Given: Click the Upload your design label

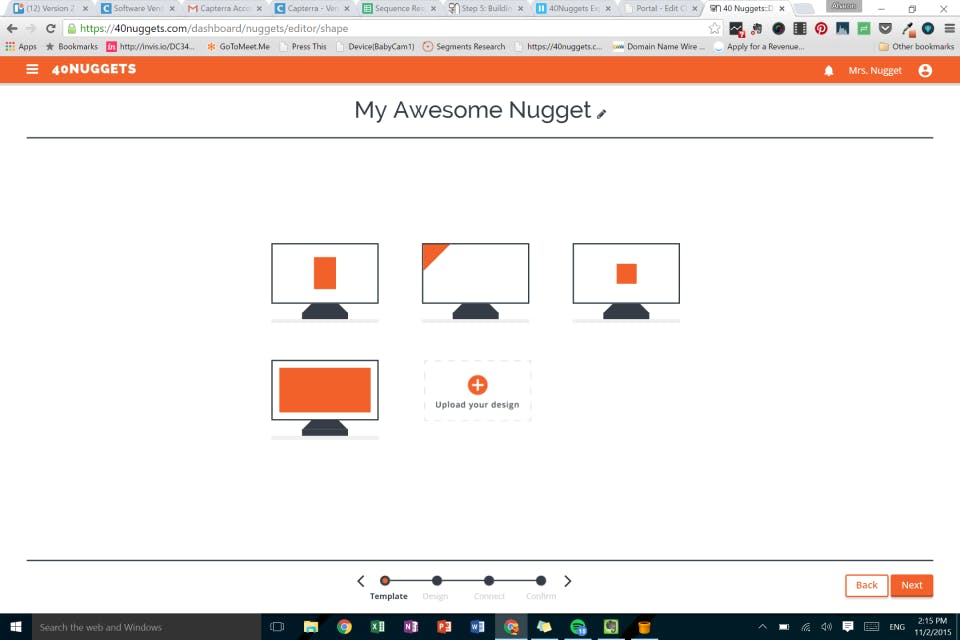Looking at the screenshot, I should pyautogui.click(x=477, y=405).
